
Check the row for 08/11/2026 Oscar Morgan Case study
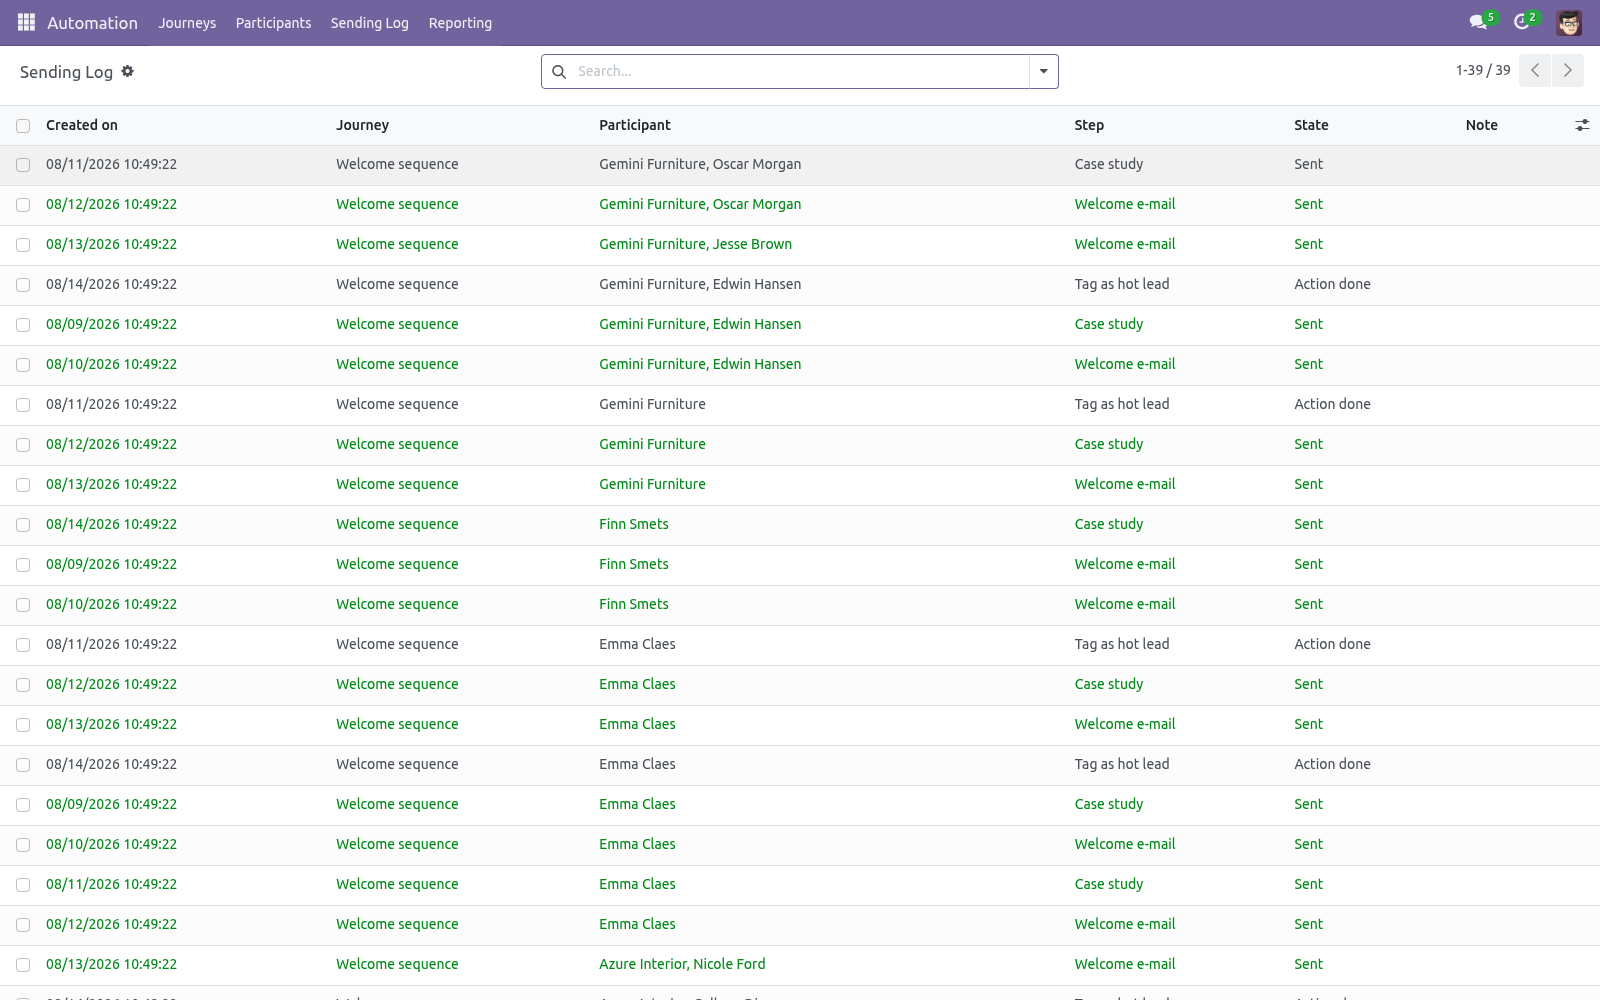(23, 165)
